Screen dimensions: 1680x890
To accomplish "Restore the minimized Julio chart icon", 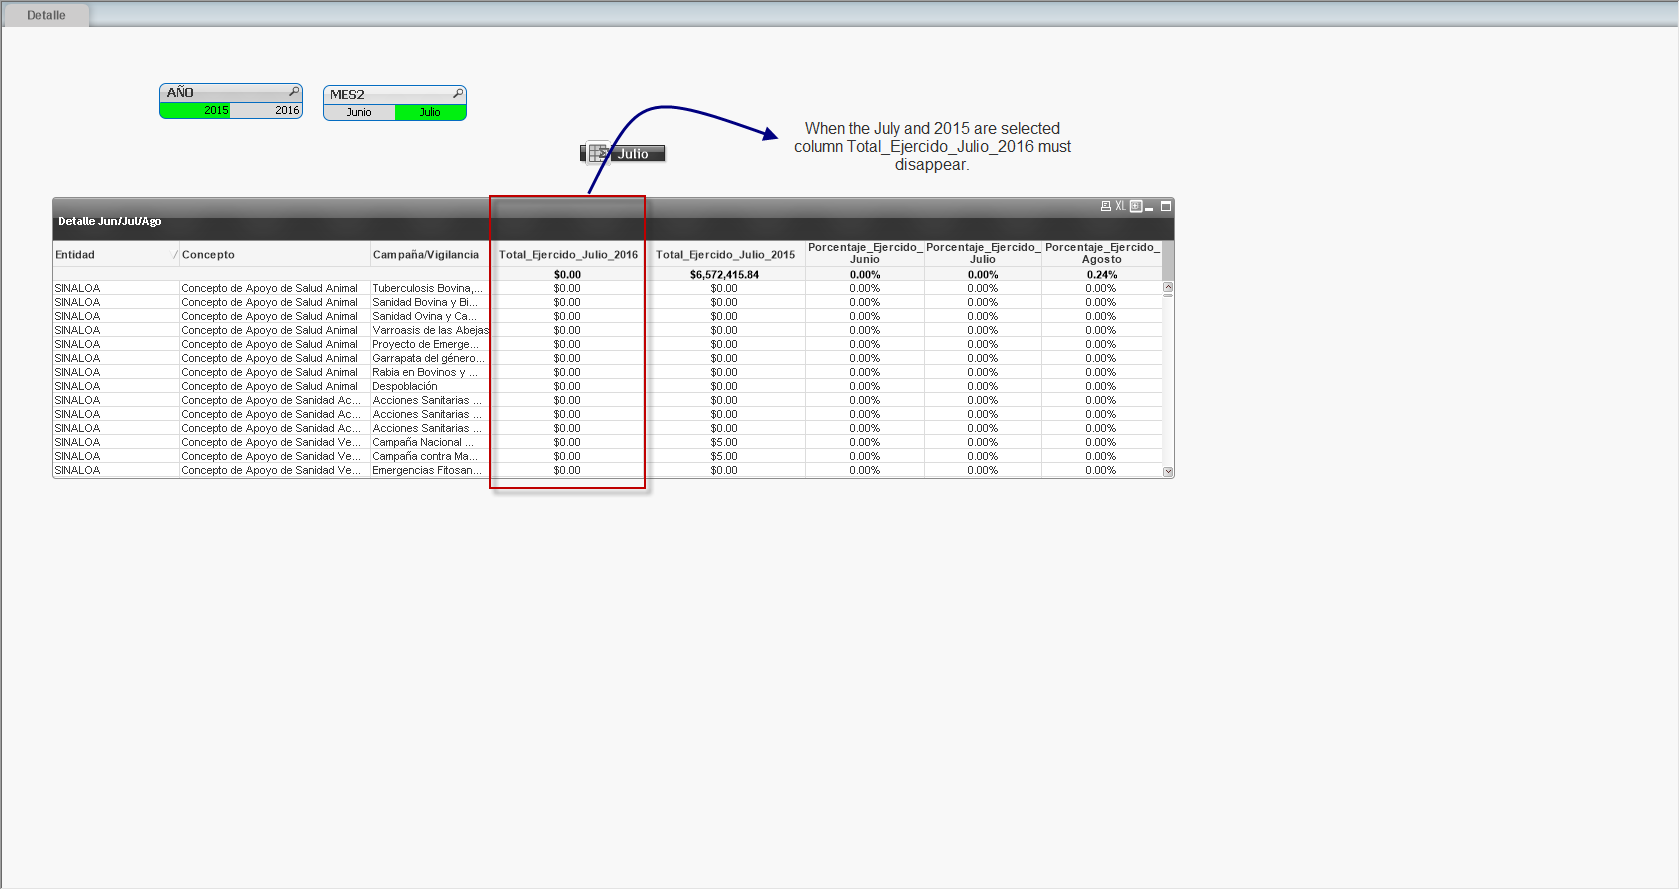I will 623,153.
